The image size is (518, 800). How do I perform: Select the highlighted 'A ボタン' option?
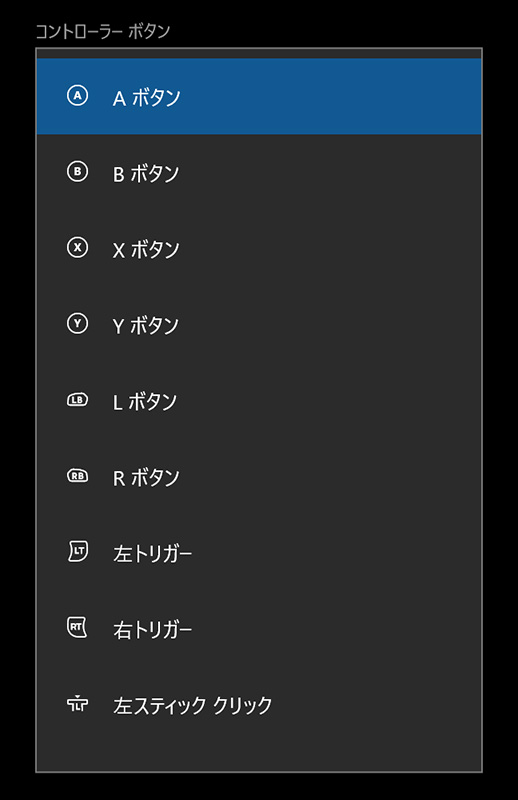(259, 96)
